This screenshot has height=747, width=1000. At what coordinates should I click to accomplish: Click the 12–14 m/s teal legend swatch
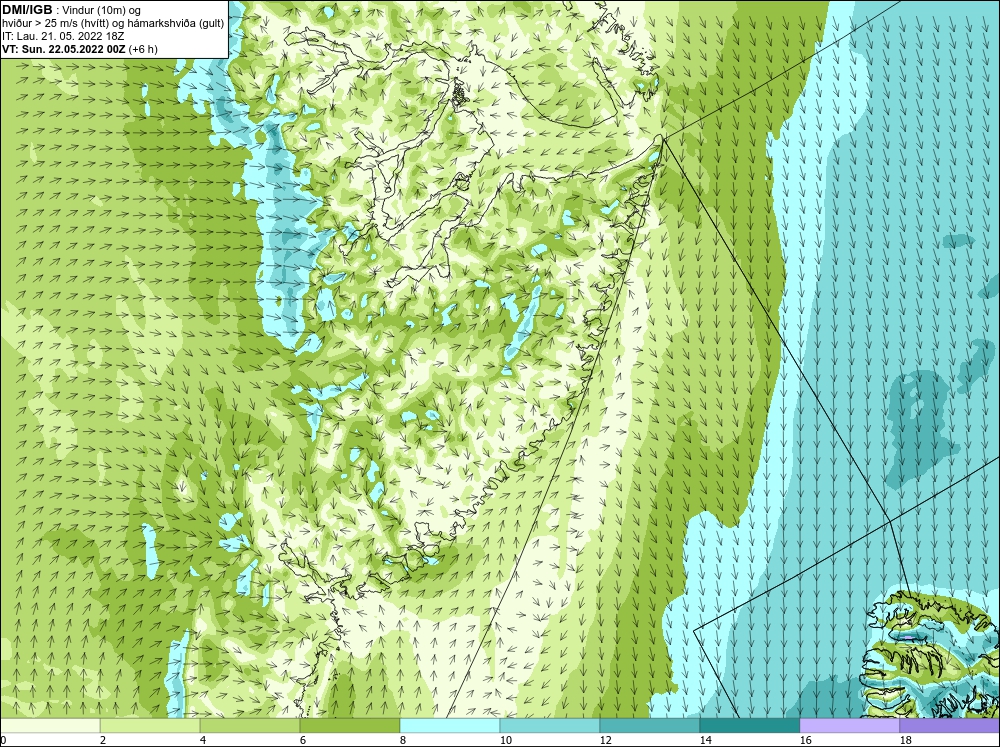coord(649,725)
